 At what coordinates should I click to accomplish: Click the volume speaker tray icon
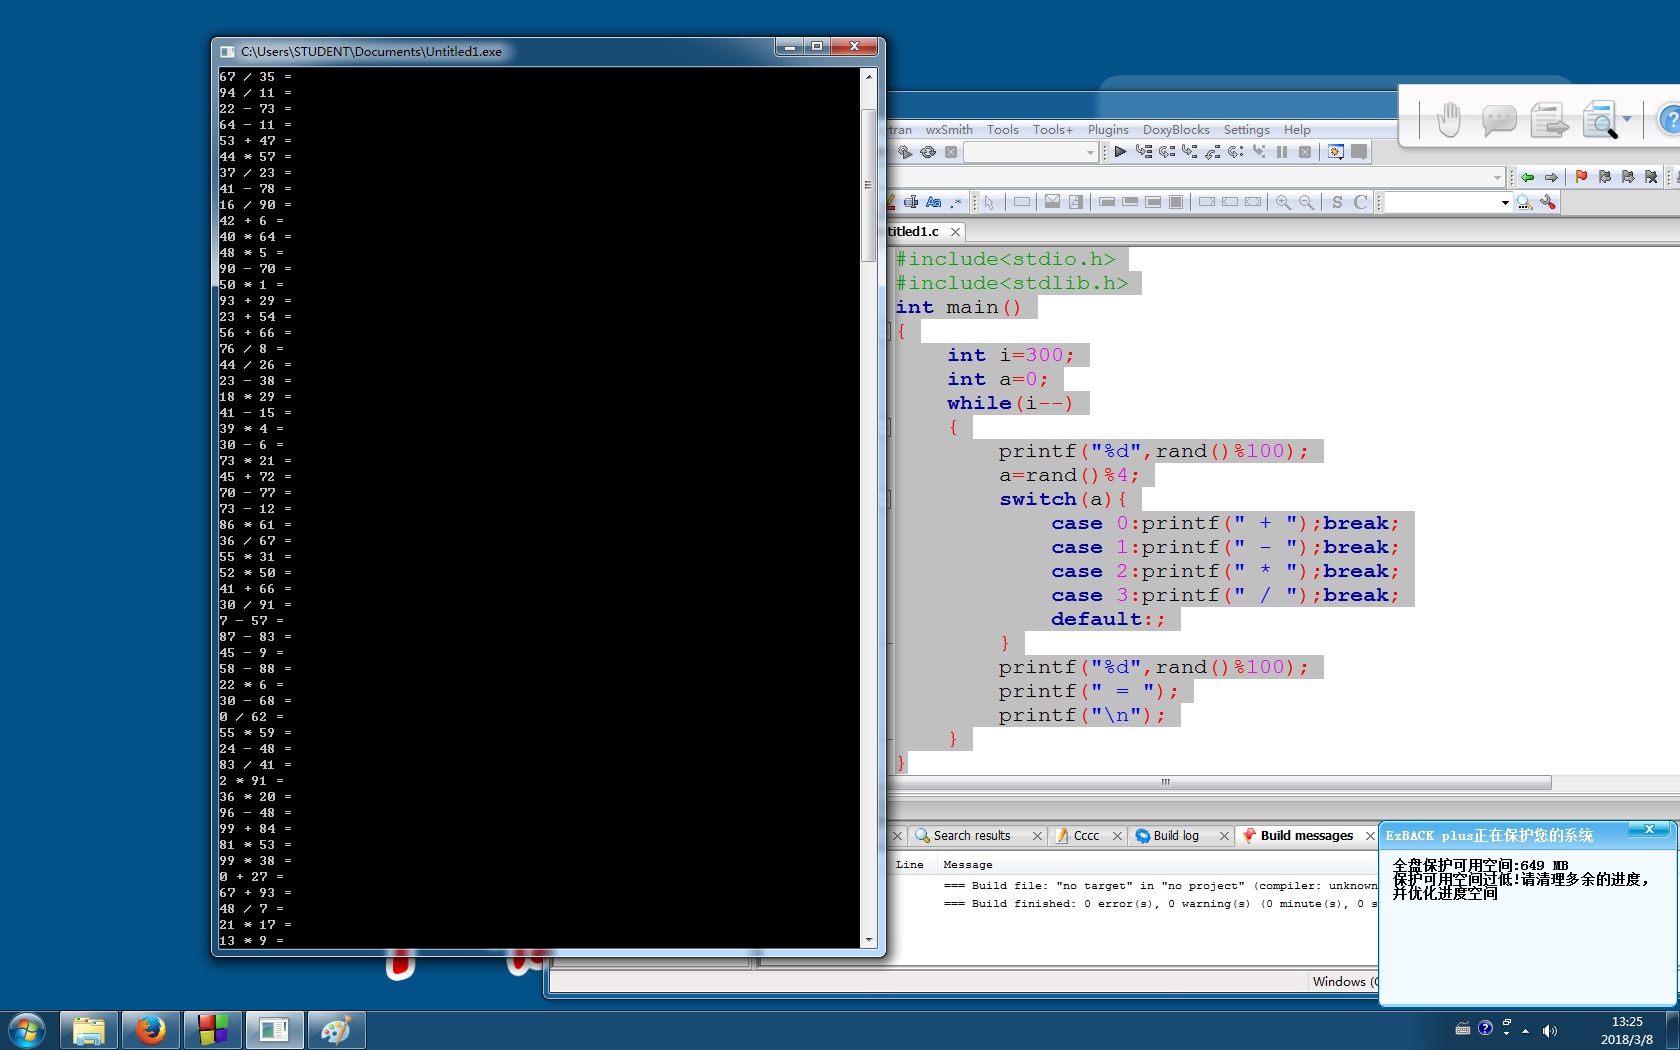tap(1549, 1030)
